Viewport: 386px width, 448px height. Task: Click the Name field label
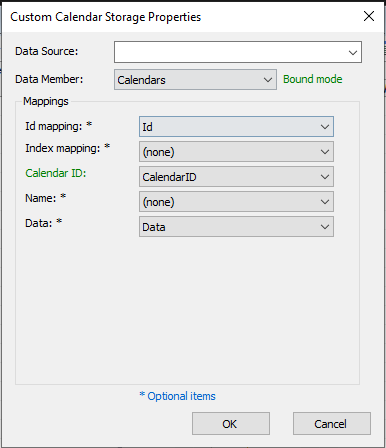[x=46, y=198]
